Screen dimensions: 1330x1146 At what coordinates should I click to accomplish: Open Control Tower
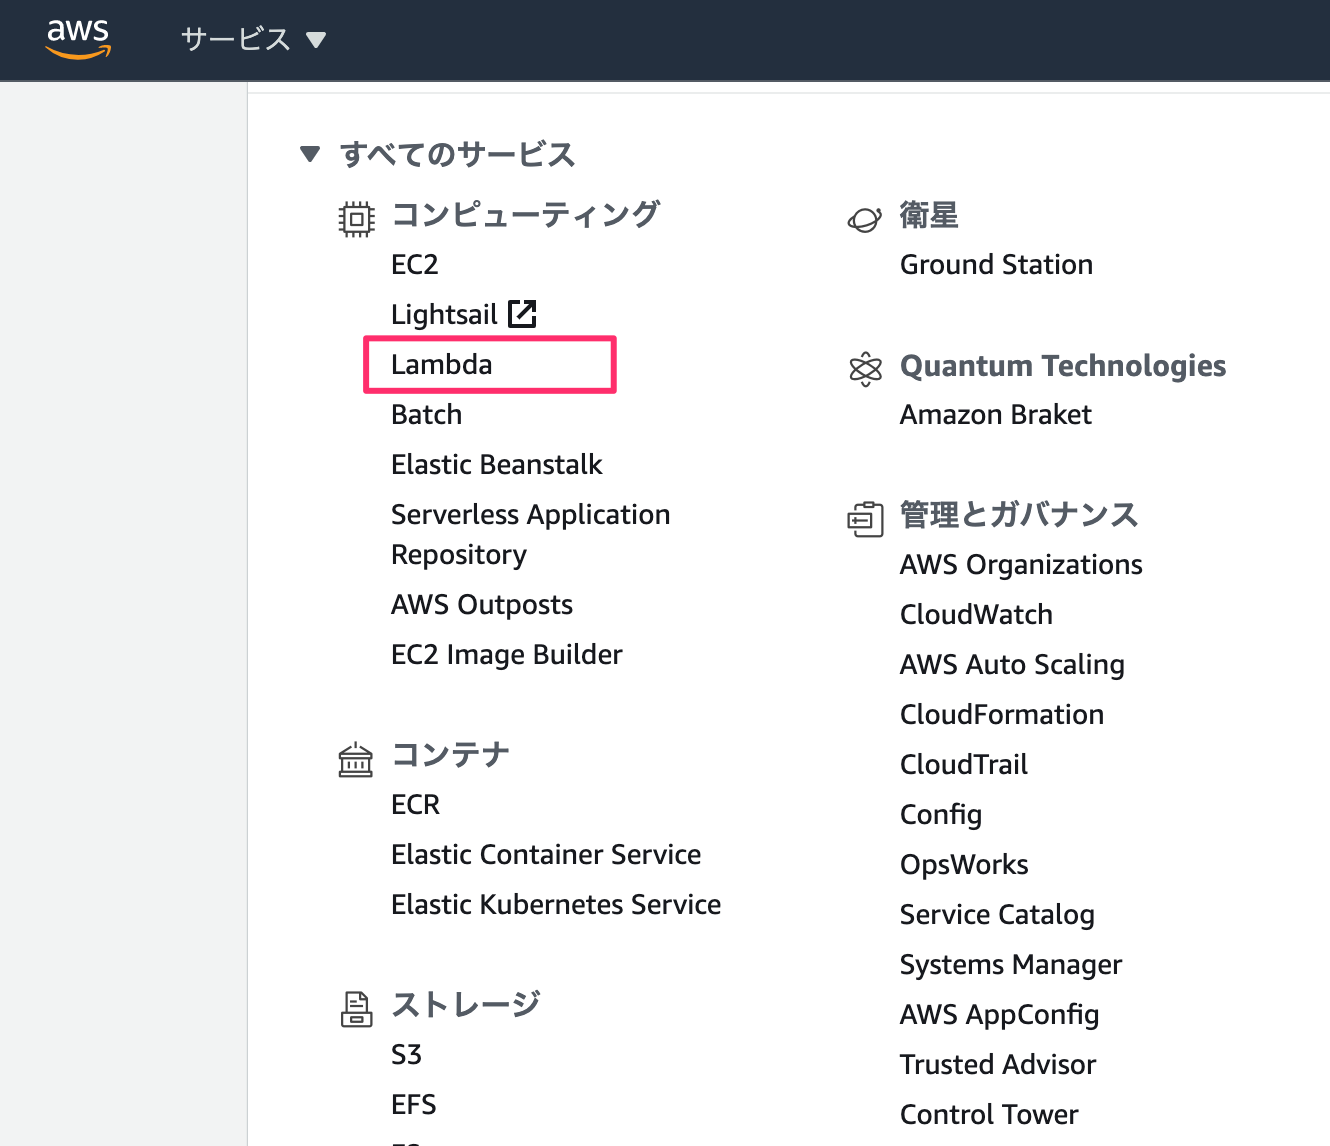[x=989, y=1115]
